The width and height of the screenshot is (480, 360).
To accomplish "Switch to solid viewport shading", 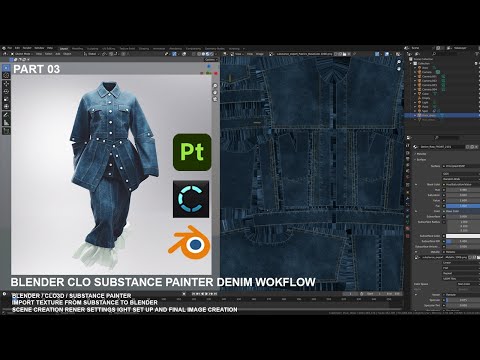I will coord(203,54).
